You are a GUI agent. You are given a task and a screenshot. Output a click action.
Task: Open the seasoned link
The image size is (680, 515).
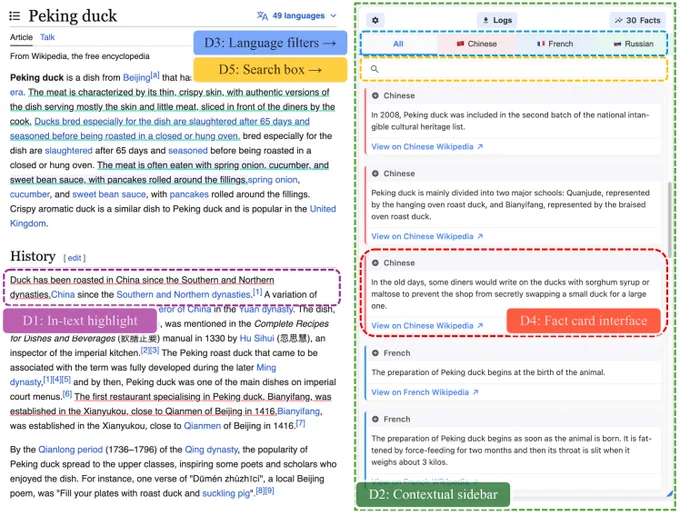pos(188,150)
